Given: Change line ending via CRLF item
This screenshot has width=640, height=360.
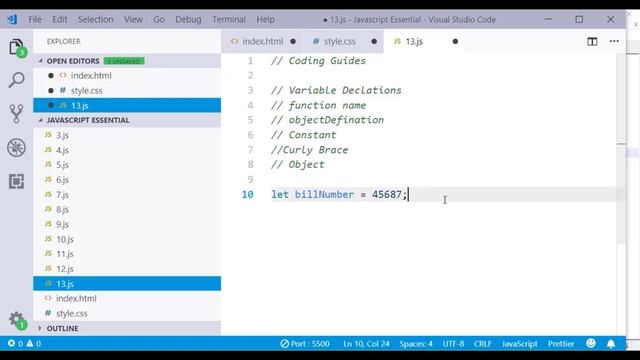Looking at the screenshot, I should coord(483,344).
